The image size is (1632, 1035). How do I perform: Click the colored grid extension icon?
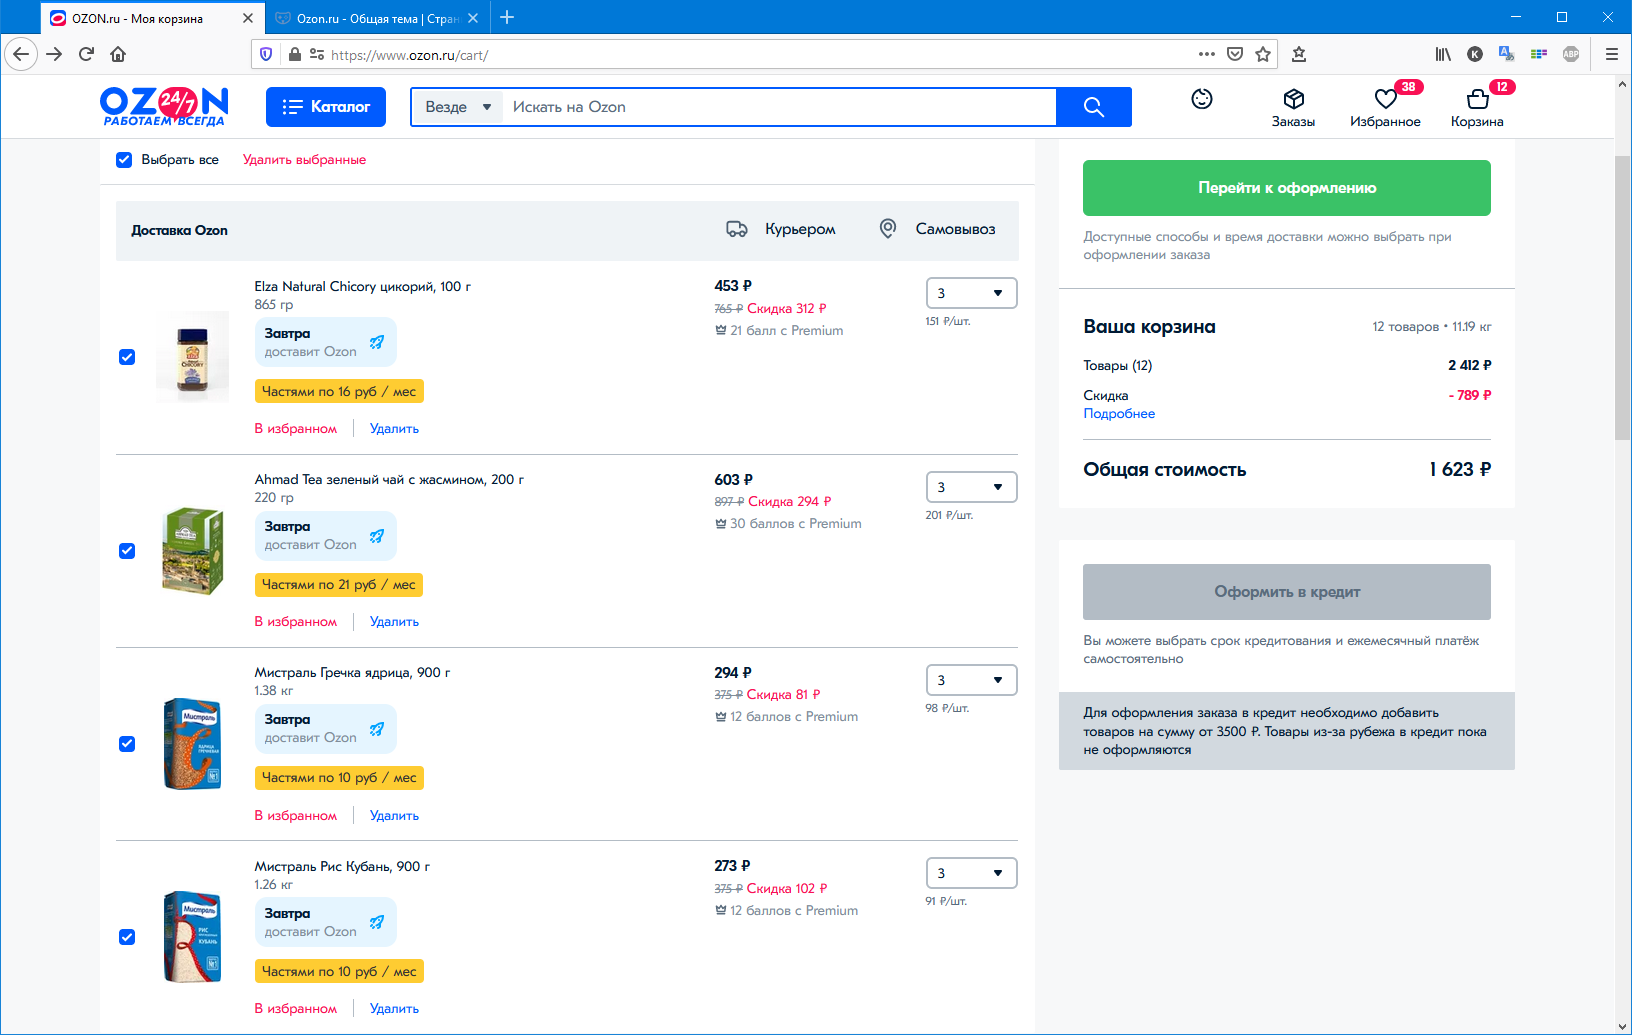tap(1539, 54)
